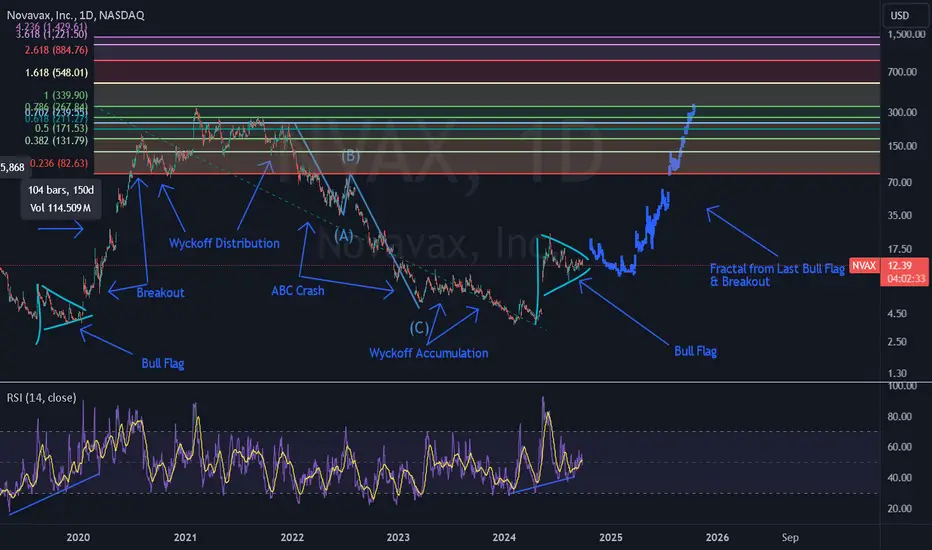Viewport: 932px width, 550px height.
Task: Click the 2026 label on the time axis
Action: click(x=717, y=538)
